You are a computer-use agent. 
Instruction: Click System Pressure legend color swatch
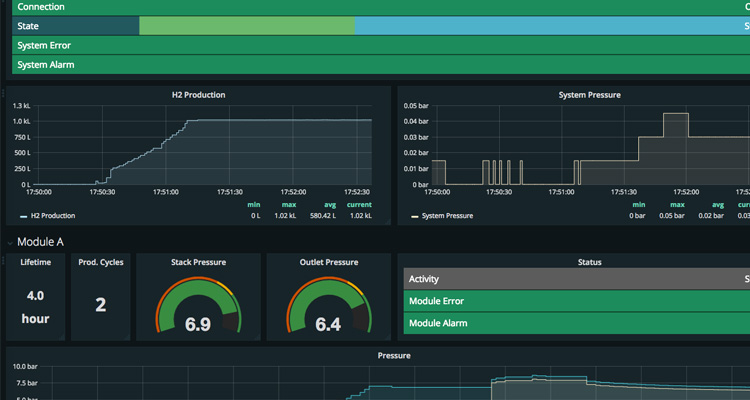pyautogui.click(x=415, y=215)
